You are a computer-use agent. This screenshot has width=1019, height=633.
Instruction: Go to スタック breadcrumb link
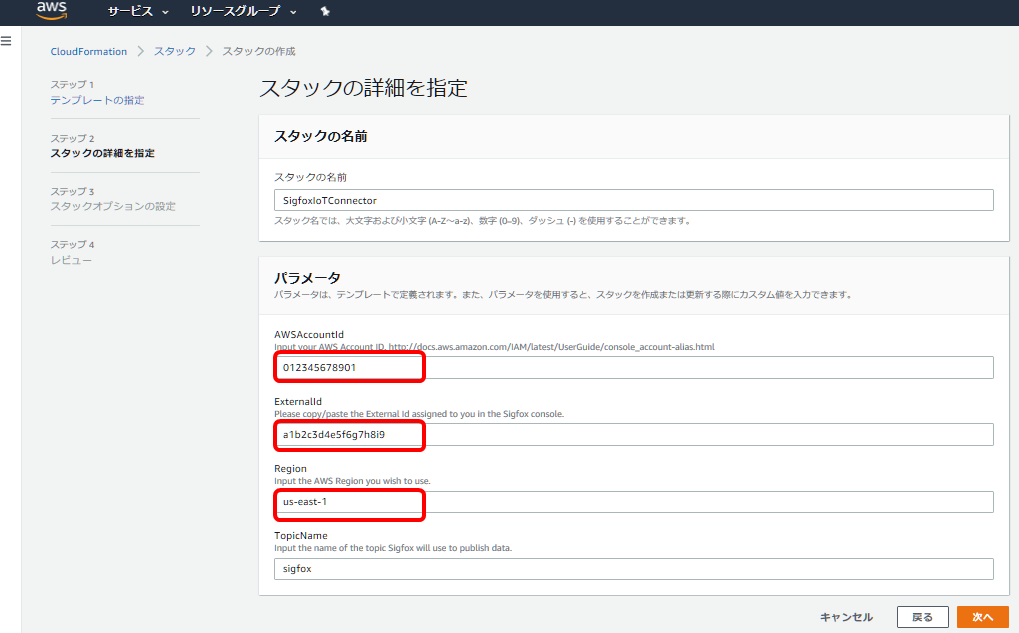[175, 51]
